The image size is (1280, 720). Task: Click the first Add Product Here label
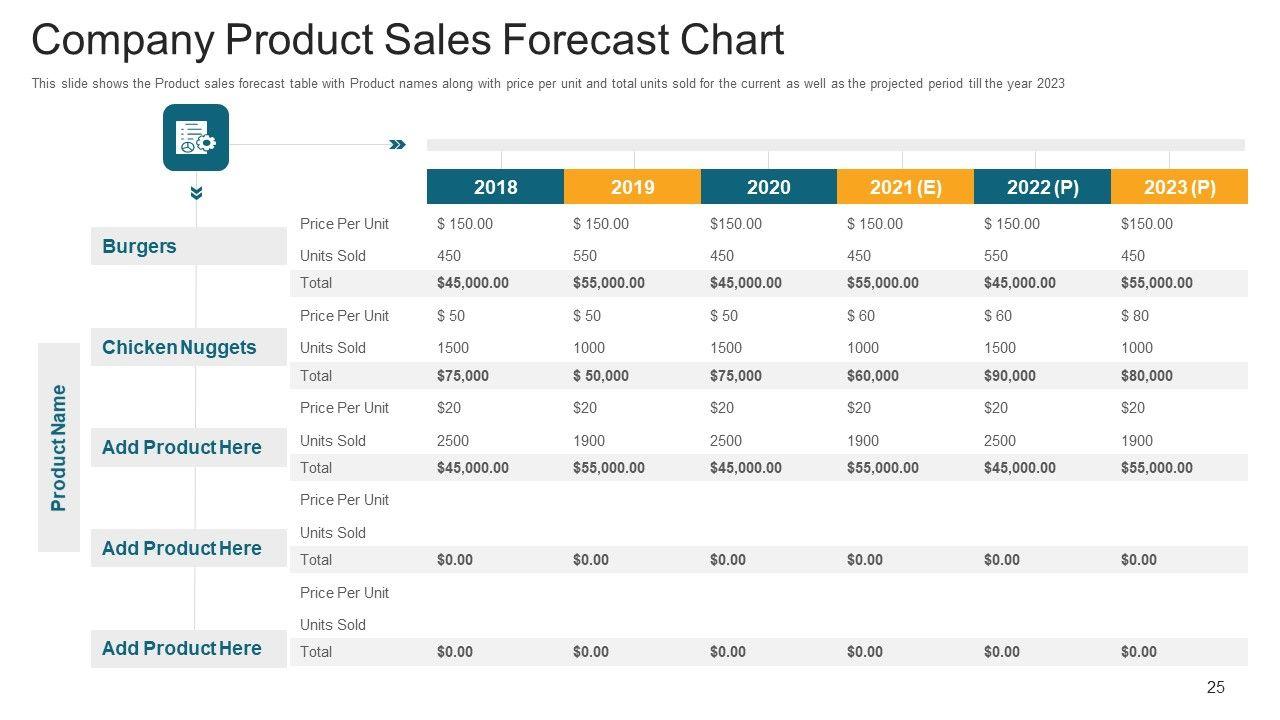point(181,447)
